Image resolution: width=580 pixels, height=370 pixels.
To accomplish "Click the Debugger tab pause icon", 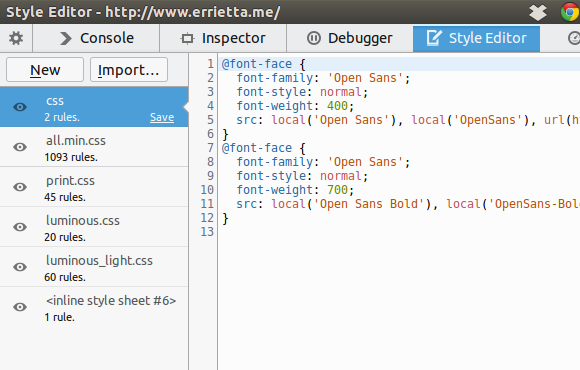I will point(314,38).
